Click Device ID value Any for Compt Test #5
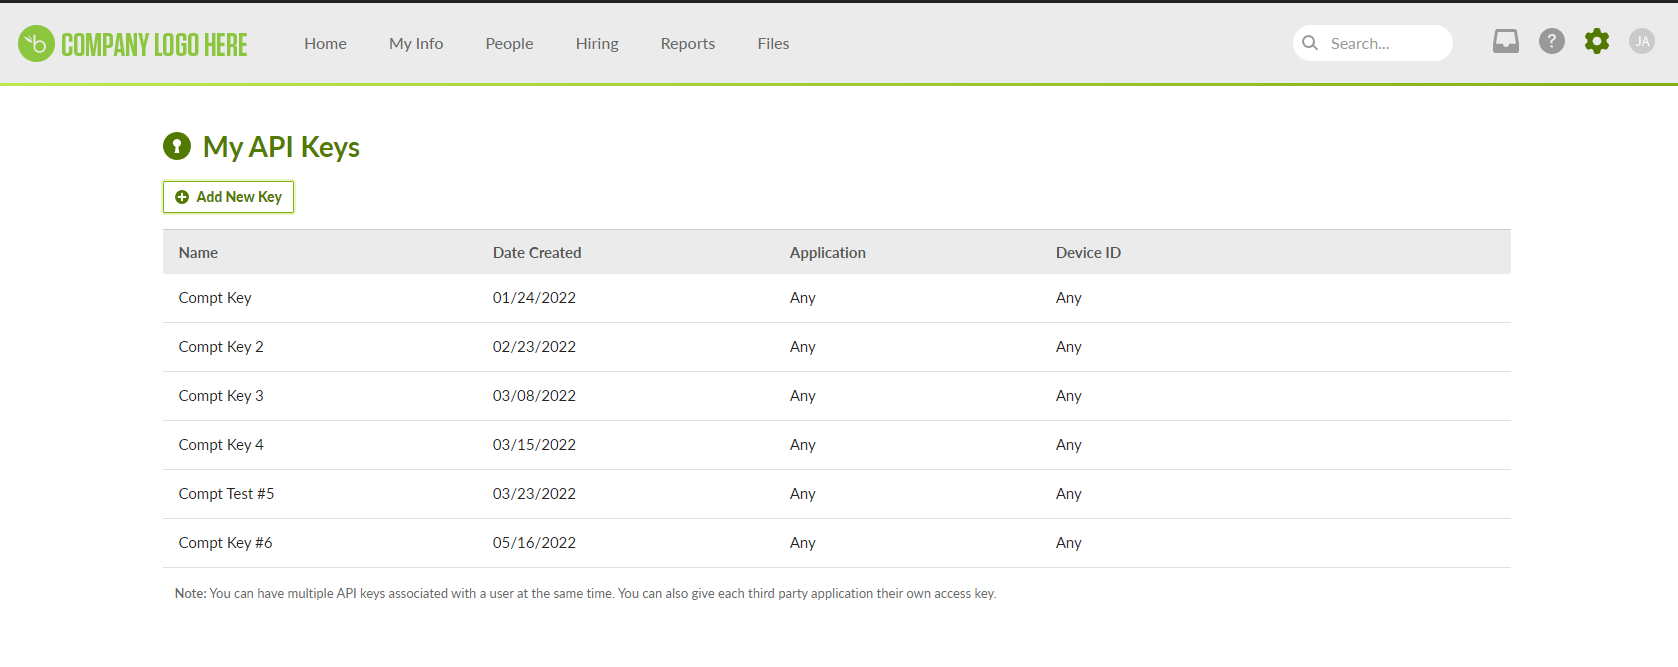This screenshot has height=667, width=1678. point(1068,494)
